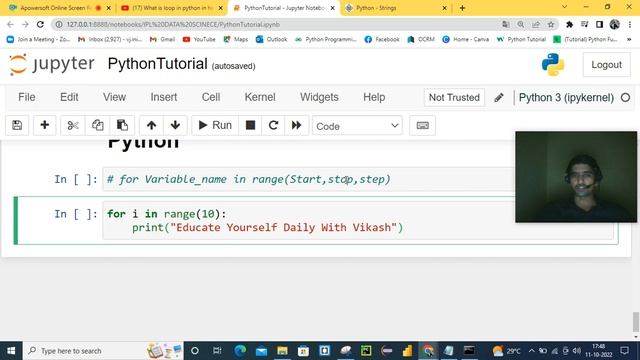
Task: Open the Insert menu
Action: coord(164,97)
